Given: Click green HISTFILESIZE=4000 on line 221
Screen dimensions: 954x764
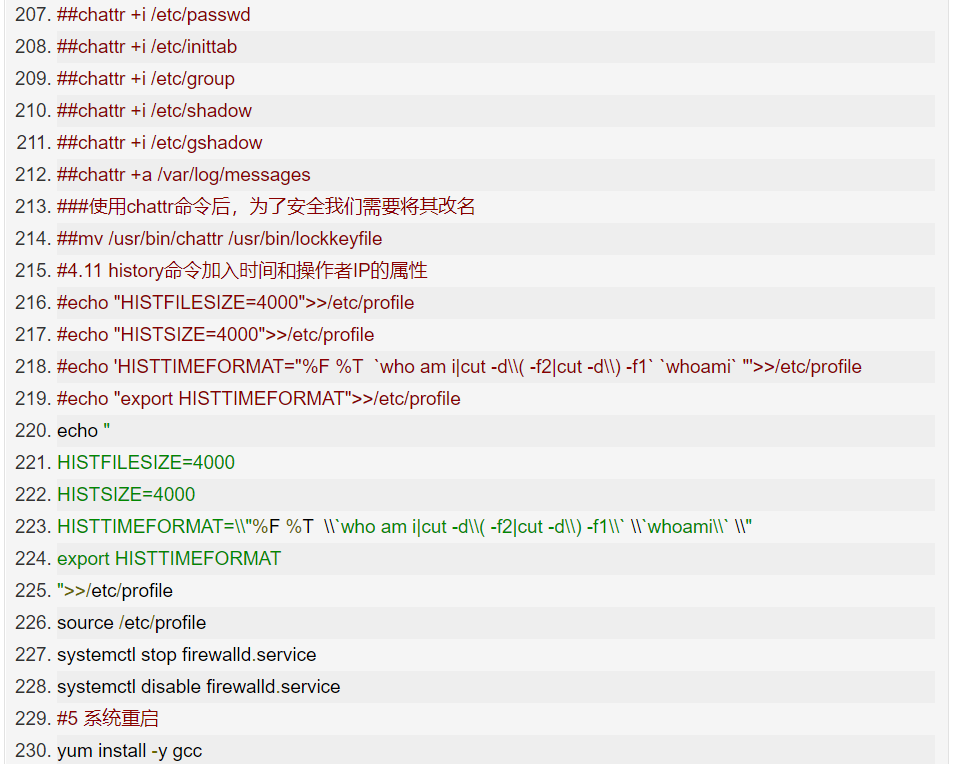Looking at the screenshot, I should [x=146, y=463].
